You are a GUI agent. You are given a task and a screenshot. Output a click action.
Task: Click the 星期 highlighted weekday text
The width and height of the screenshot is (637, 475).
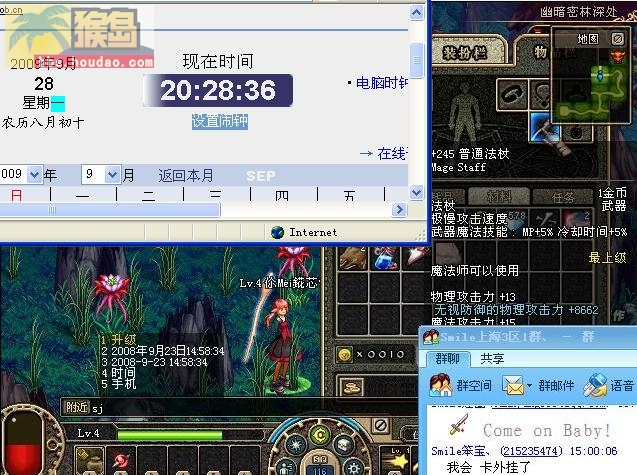pos(43,103)
